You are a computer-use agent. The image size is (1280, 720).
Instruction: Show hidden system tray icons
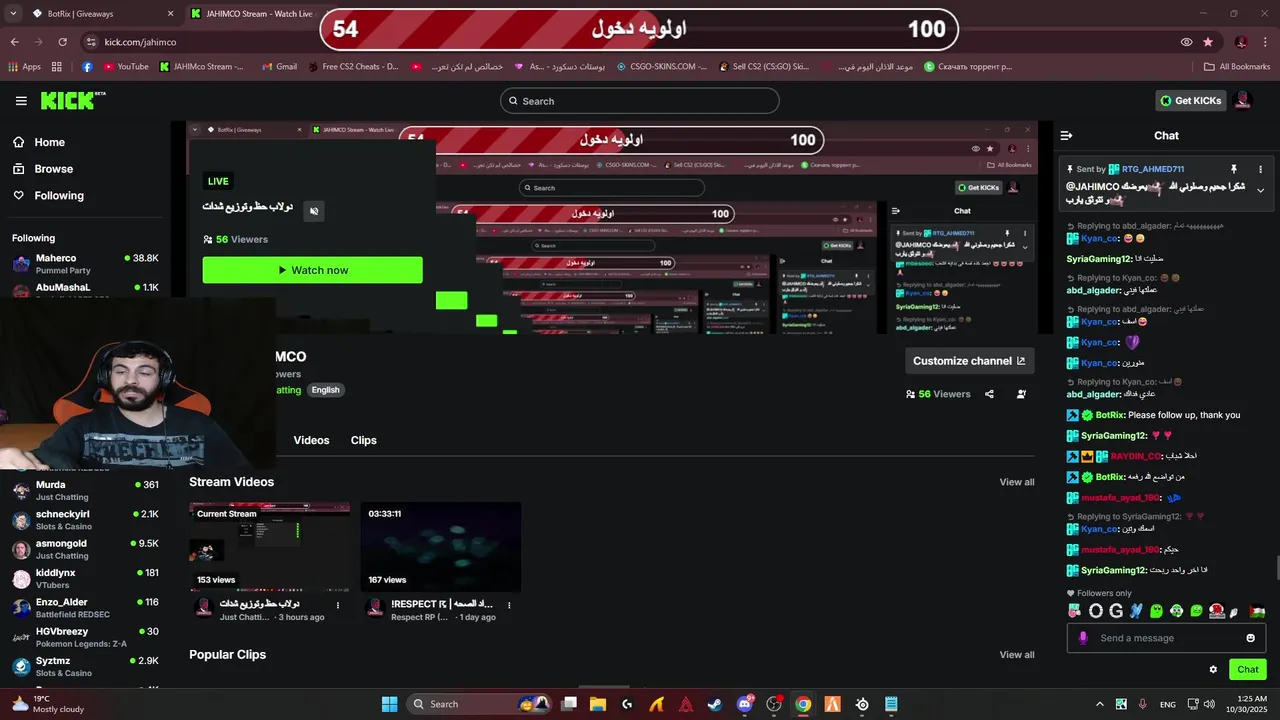1098,704
